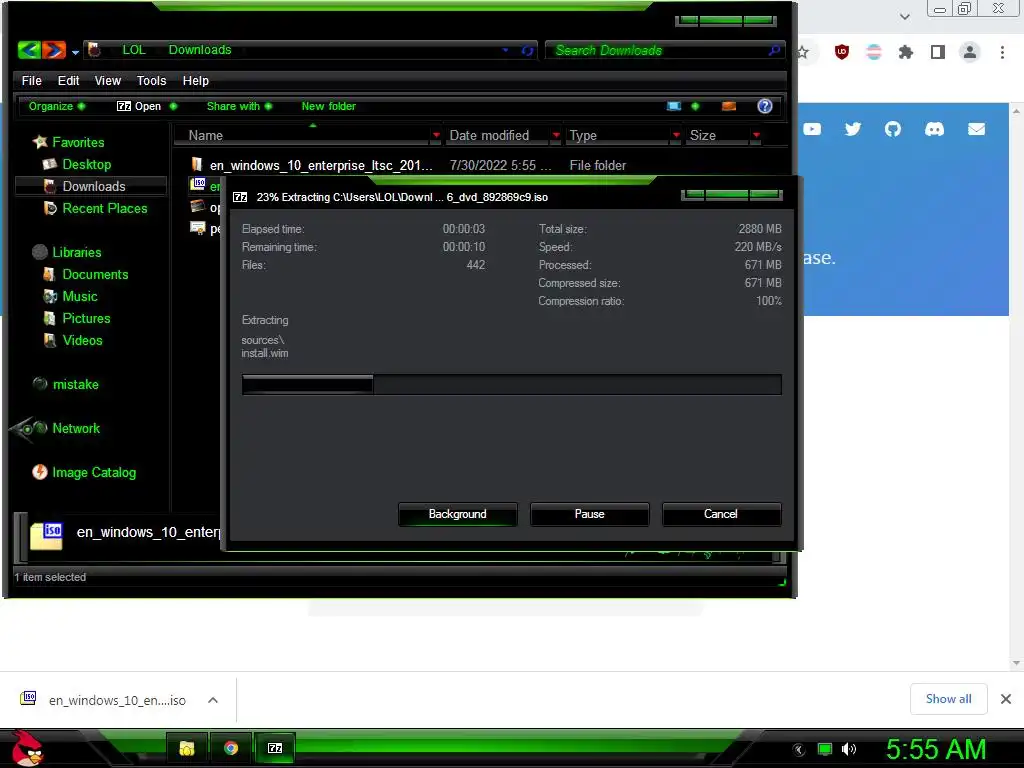Click the orange Forward arrow in Explorer
Screen dimensions: 1024x768
[x=54, y=50]
